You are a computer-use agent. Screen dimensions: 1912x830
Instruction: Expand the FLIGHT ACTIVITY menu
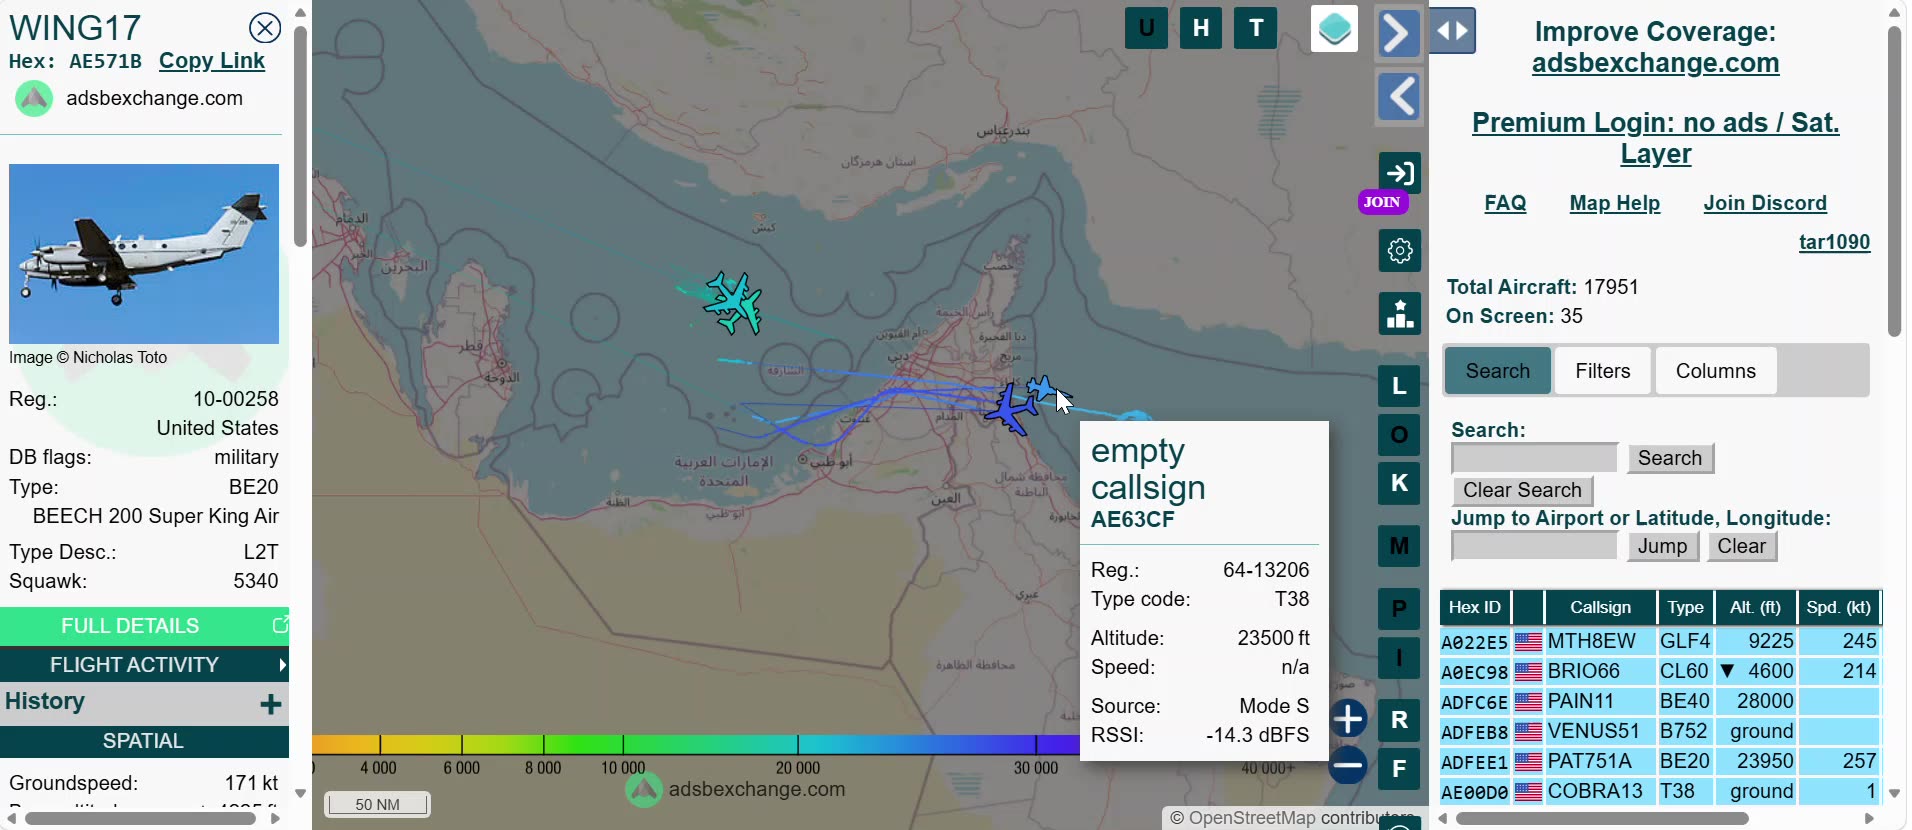click(x=144, y=665)
